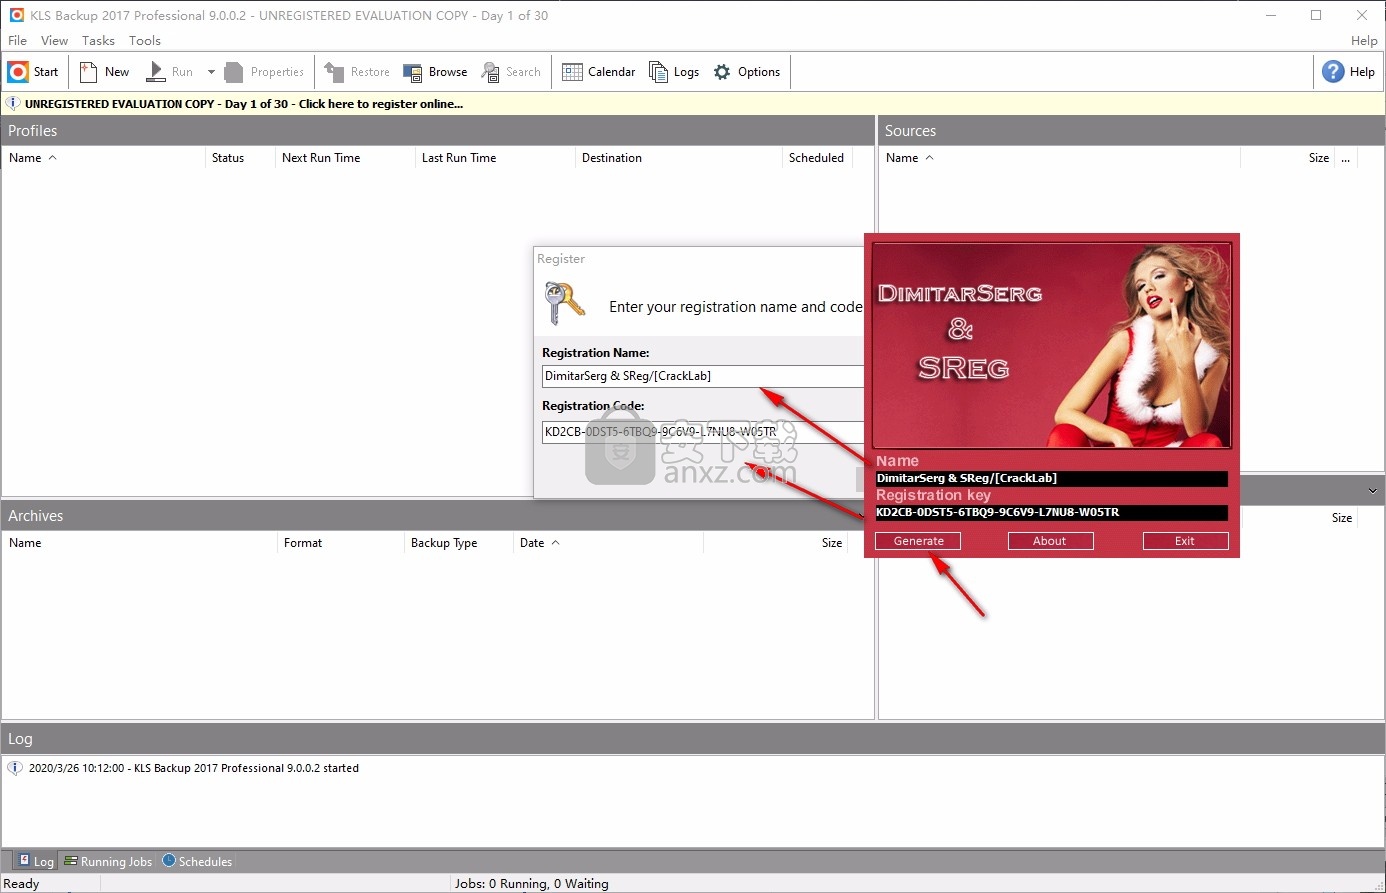The image size is (1386, 893).
Task: Open the View menu
Action: pyautogui.click(x=54, y=41)
